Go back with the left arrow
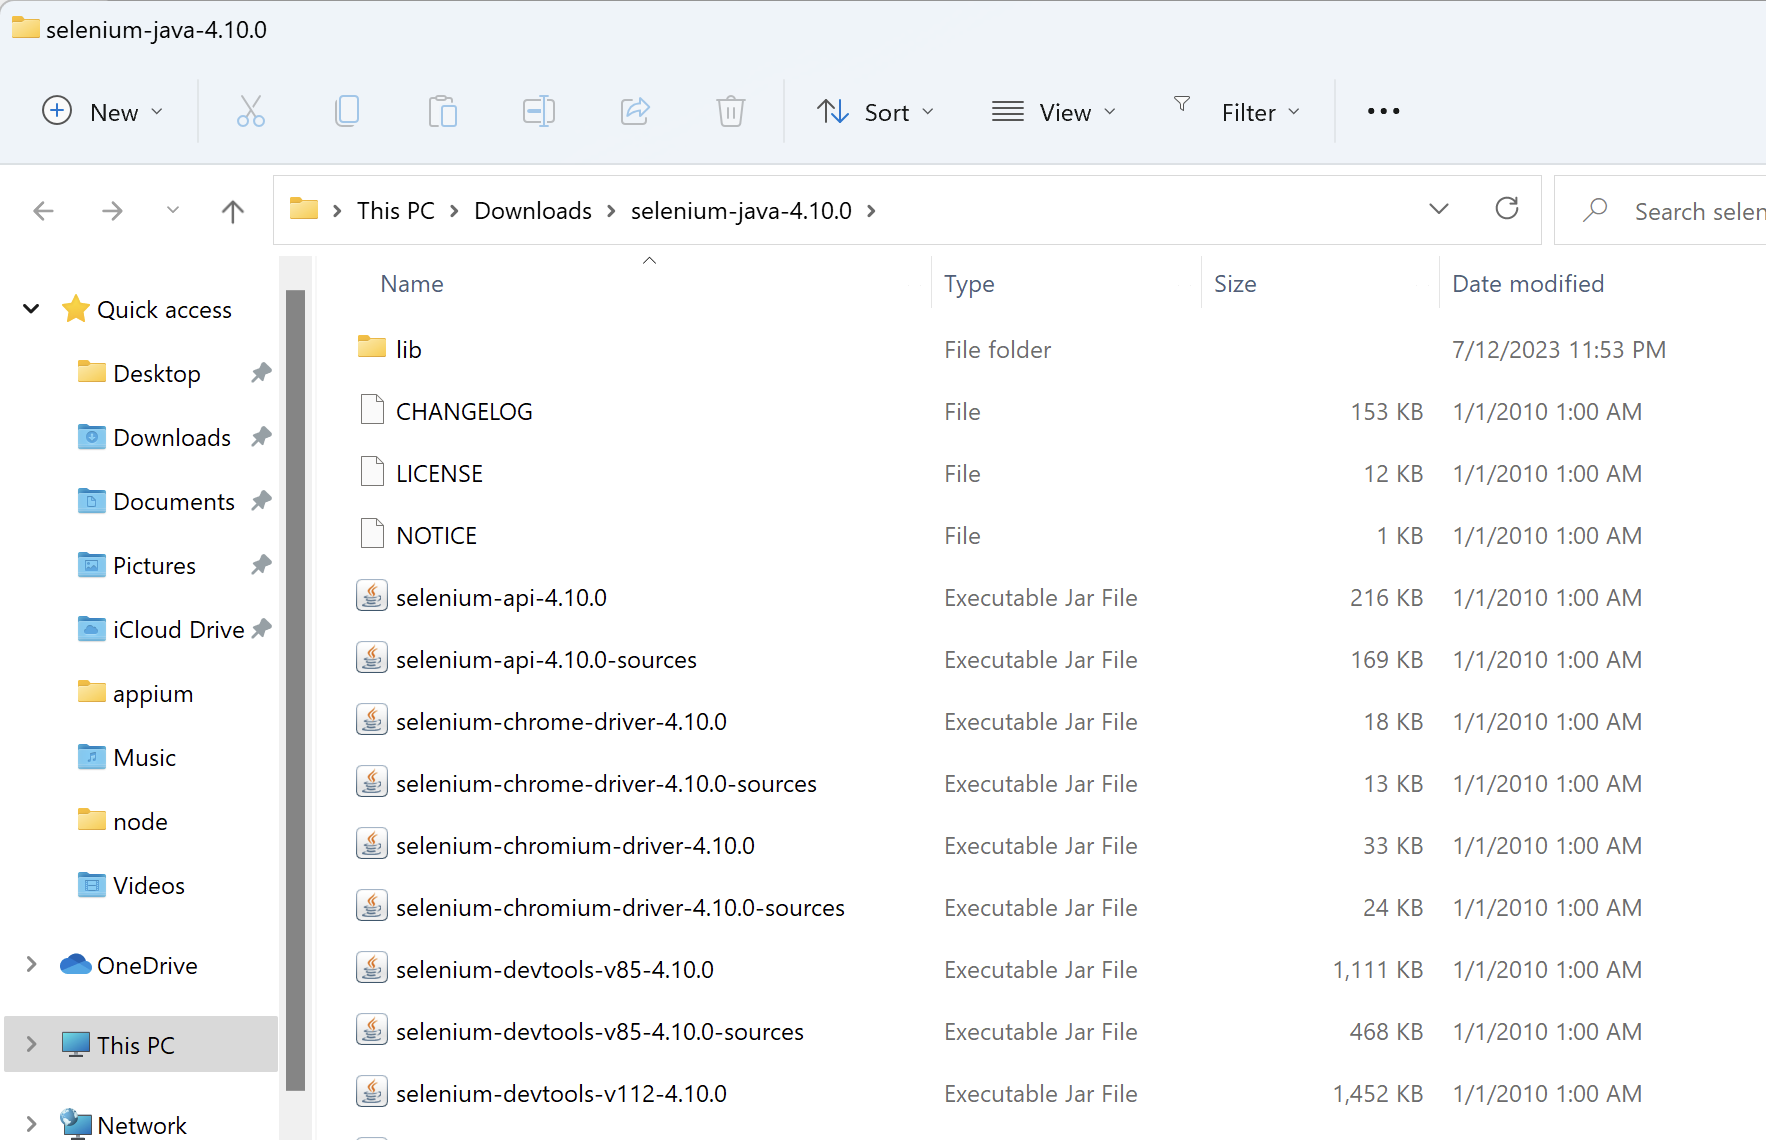The width and height of the screenshot is (1766, 1146). [x=43, y=211]
